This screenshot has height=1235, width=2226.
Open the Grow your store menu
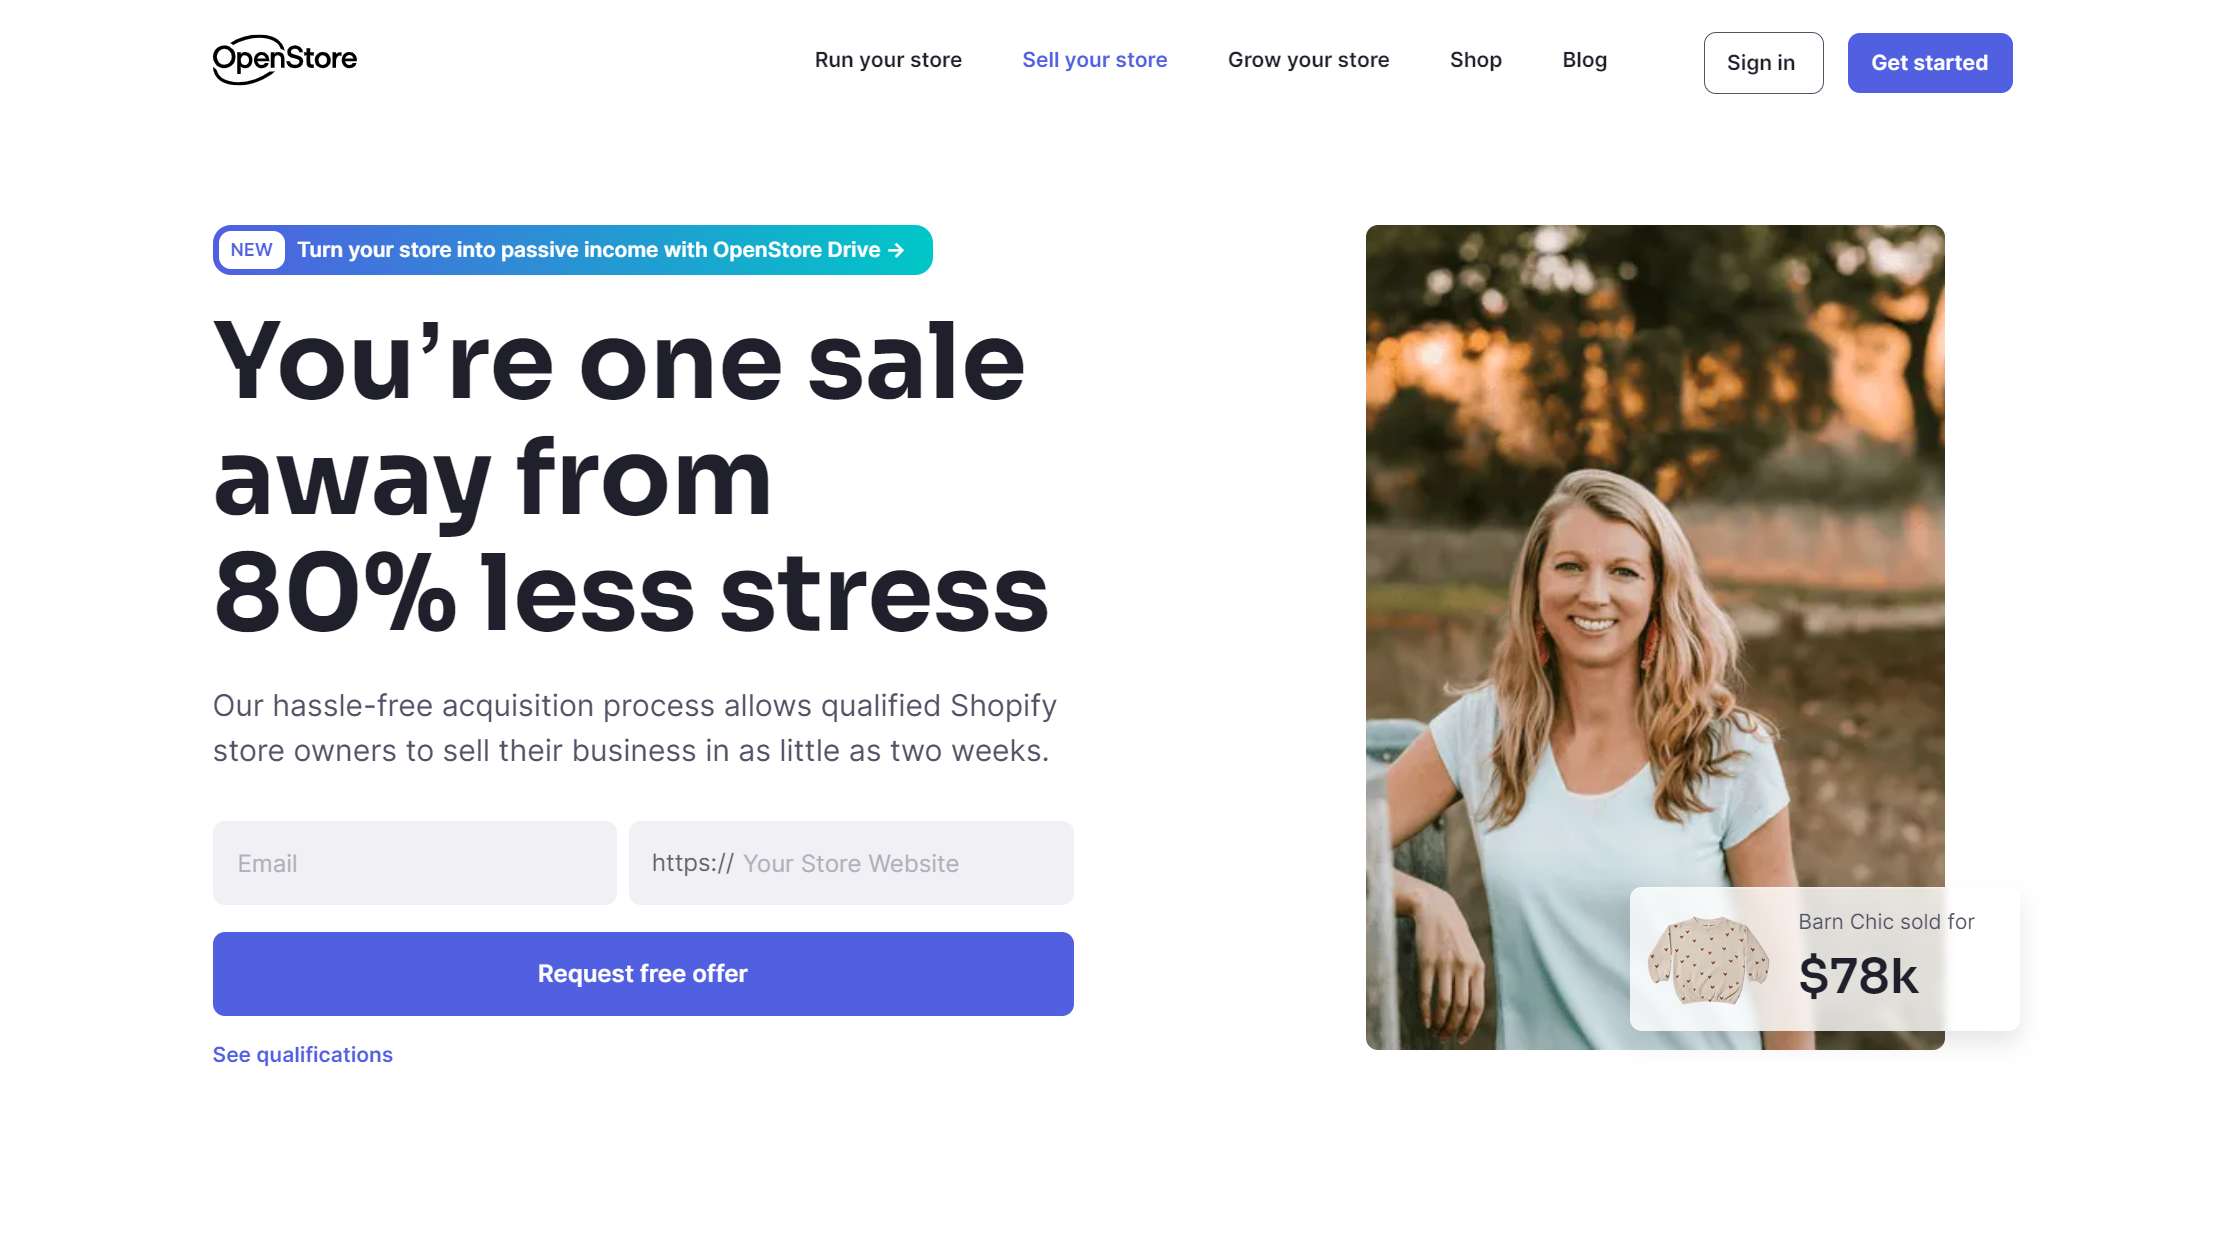(x=1308, y=60)
